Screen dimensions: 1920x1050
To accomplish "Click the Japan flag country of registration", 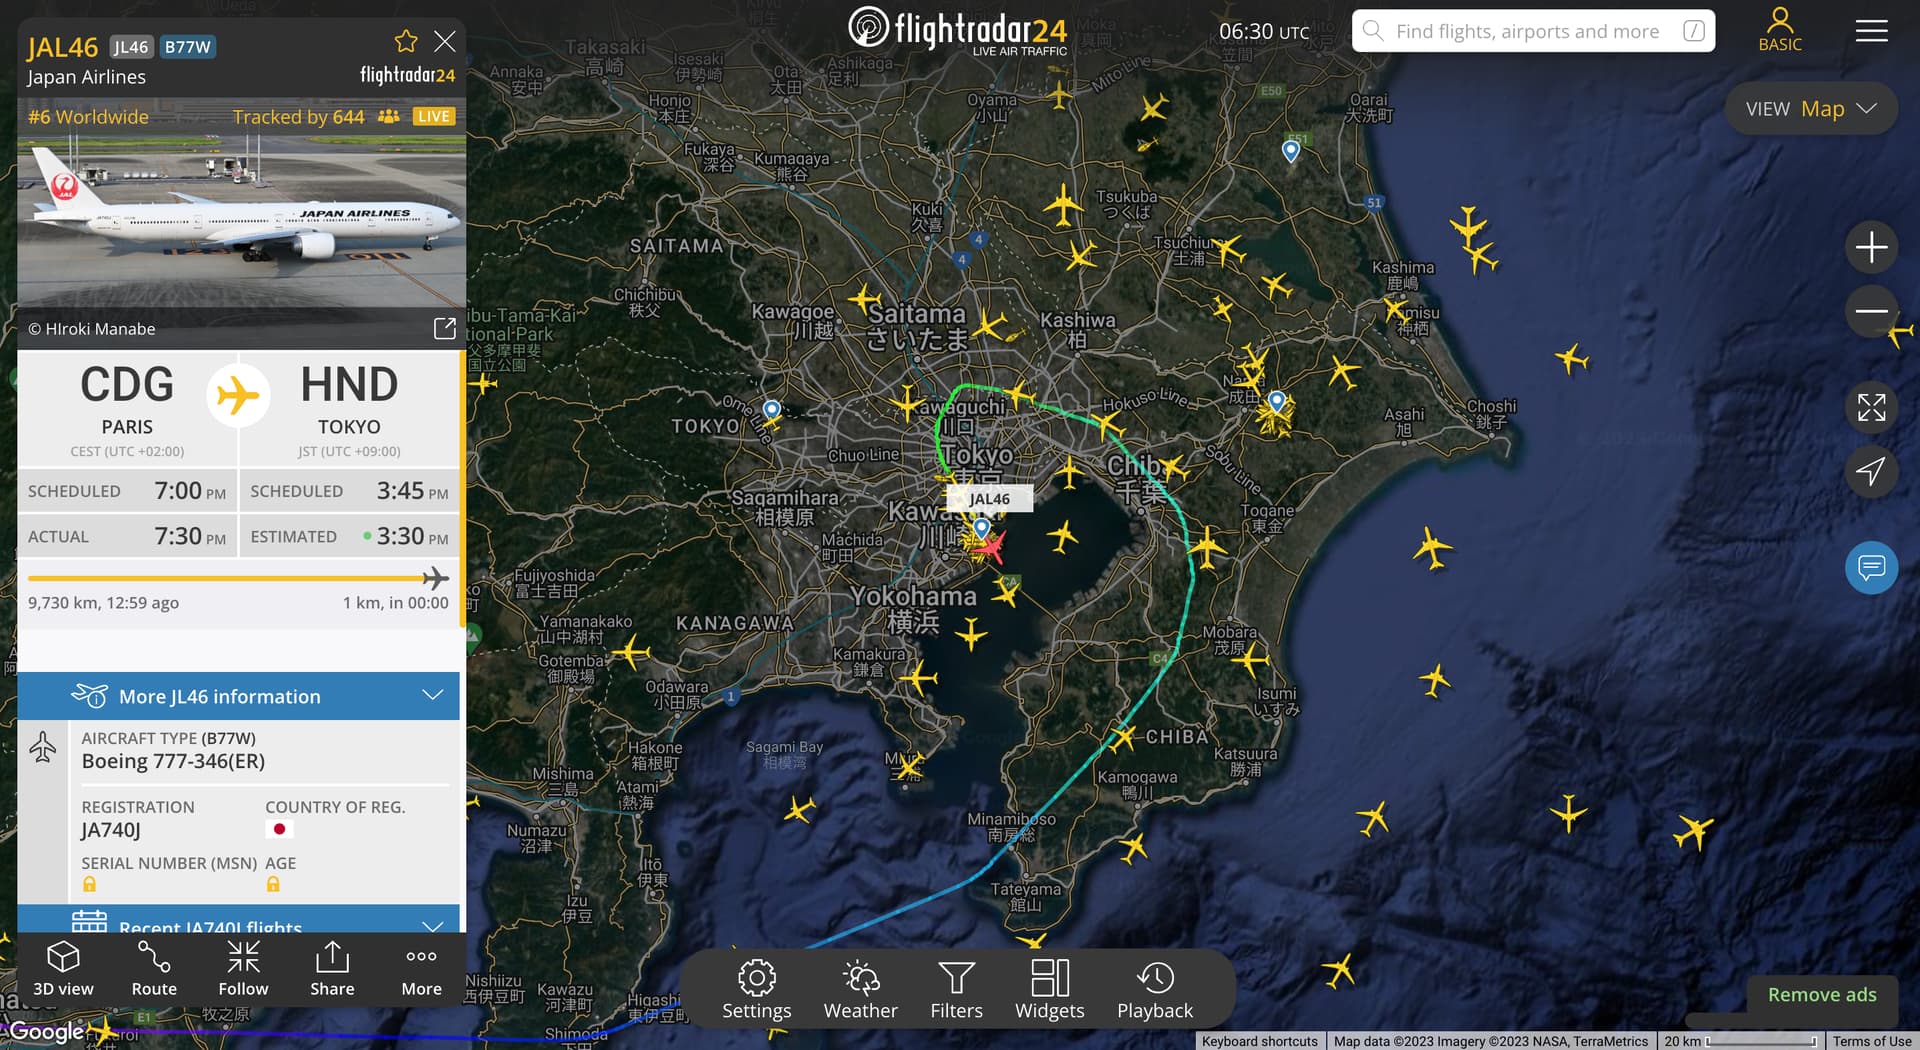I will 279,829.
